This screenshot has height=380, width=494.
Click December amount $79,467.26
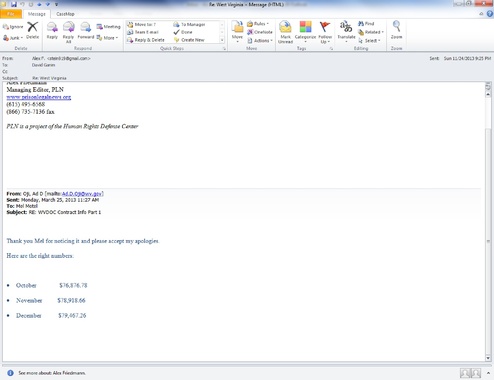(72, 315)
